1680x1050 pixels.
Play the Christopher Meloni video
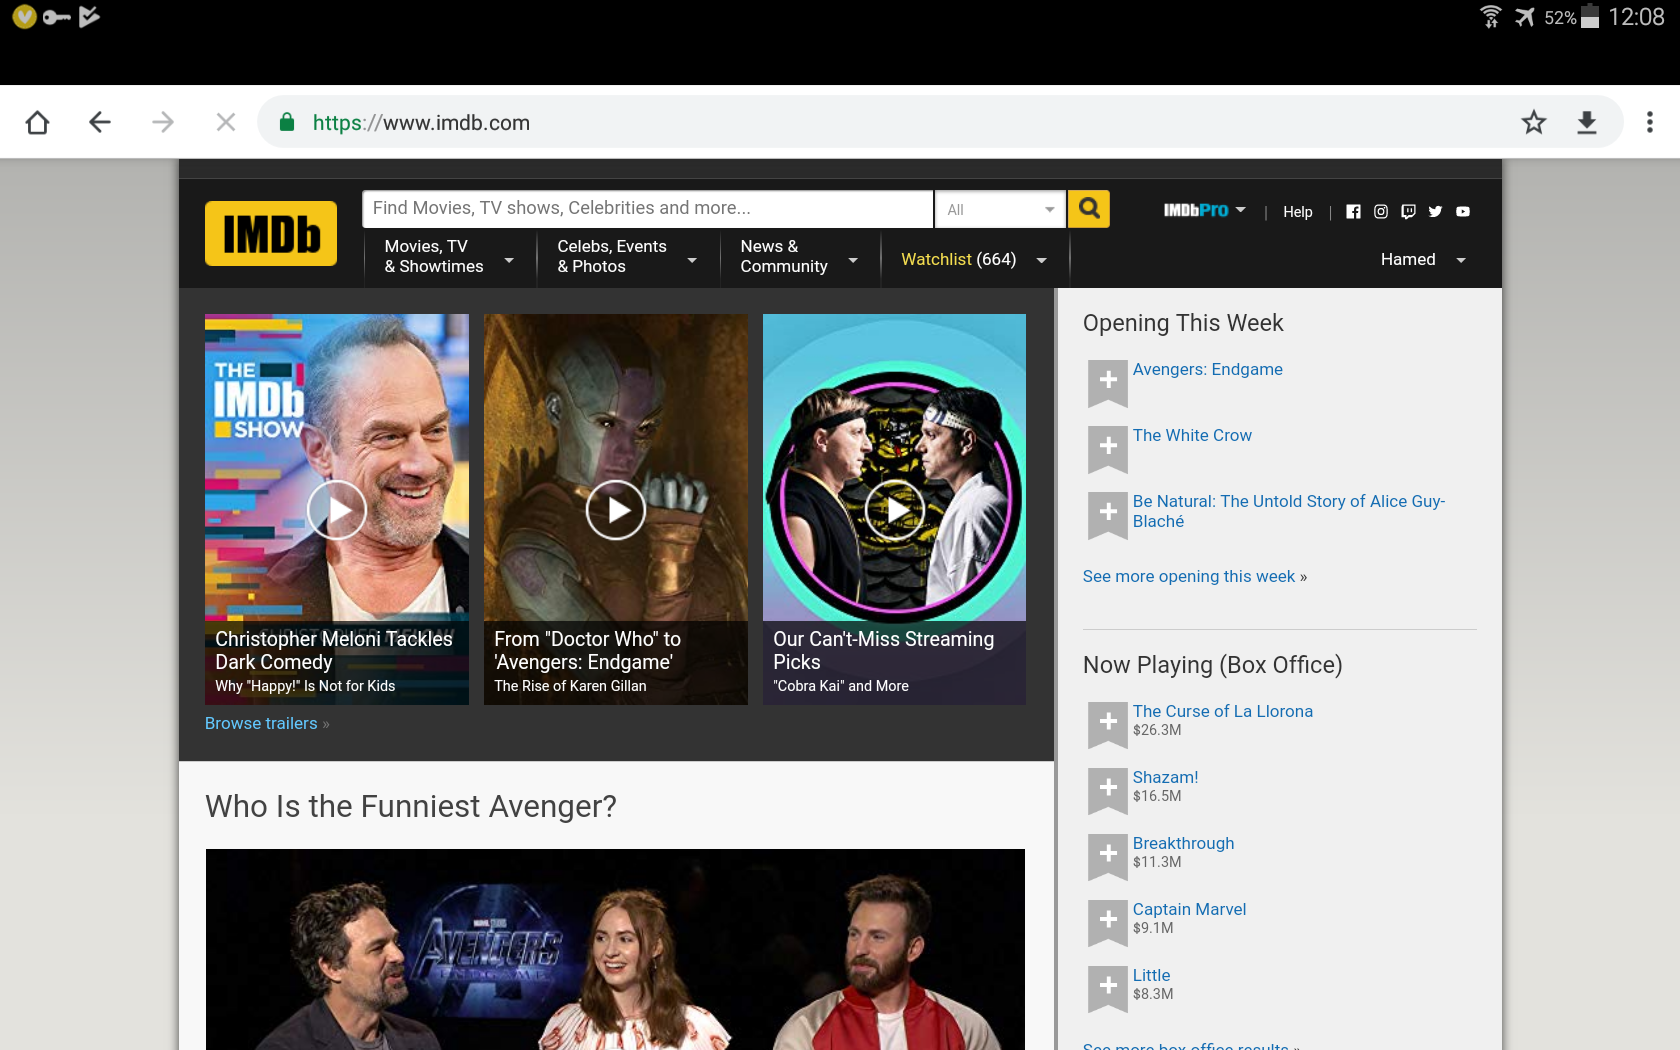tap(337, 510)
